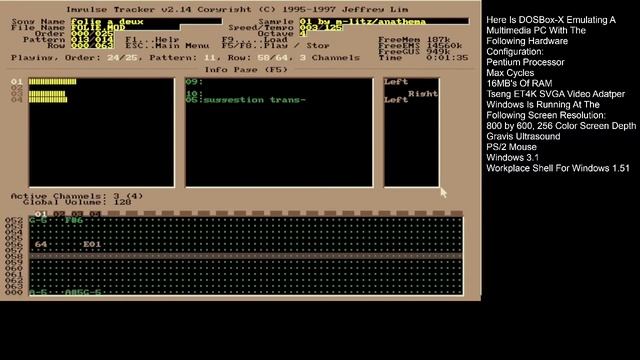This screenshot has height=360, width=640.
Task: Select channel 02 header in pattern view
Action: (x=59, y=213)
